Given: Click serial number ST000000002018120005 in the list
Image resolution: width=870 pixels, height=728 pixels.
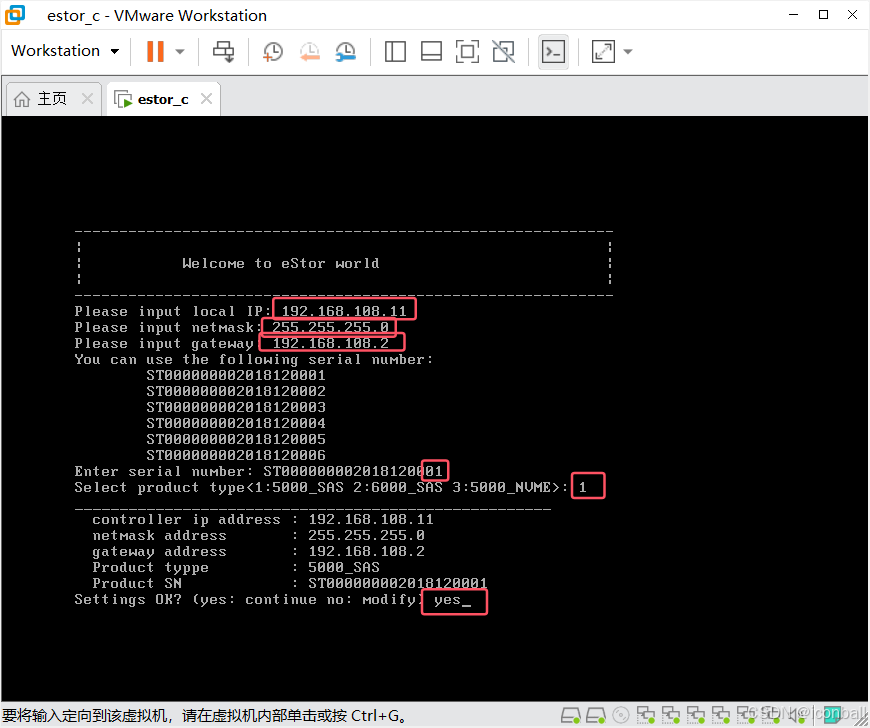Looking at the screenshot, I should (236, 439).
